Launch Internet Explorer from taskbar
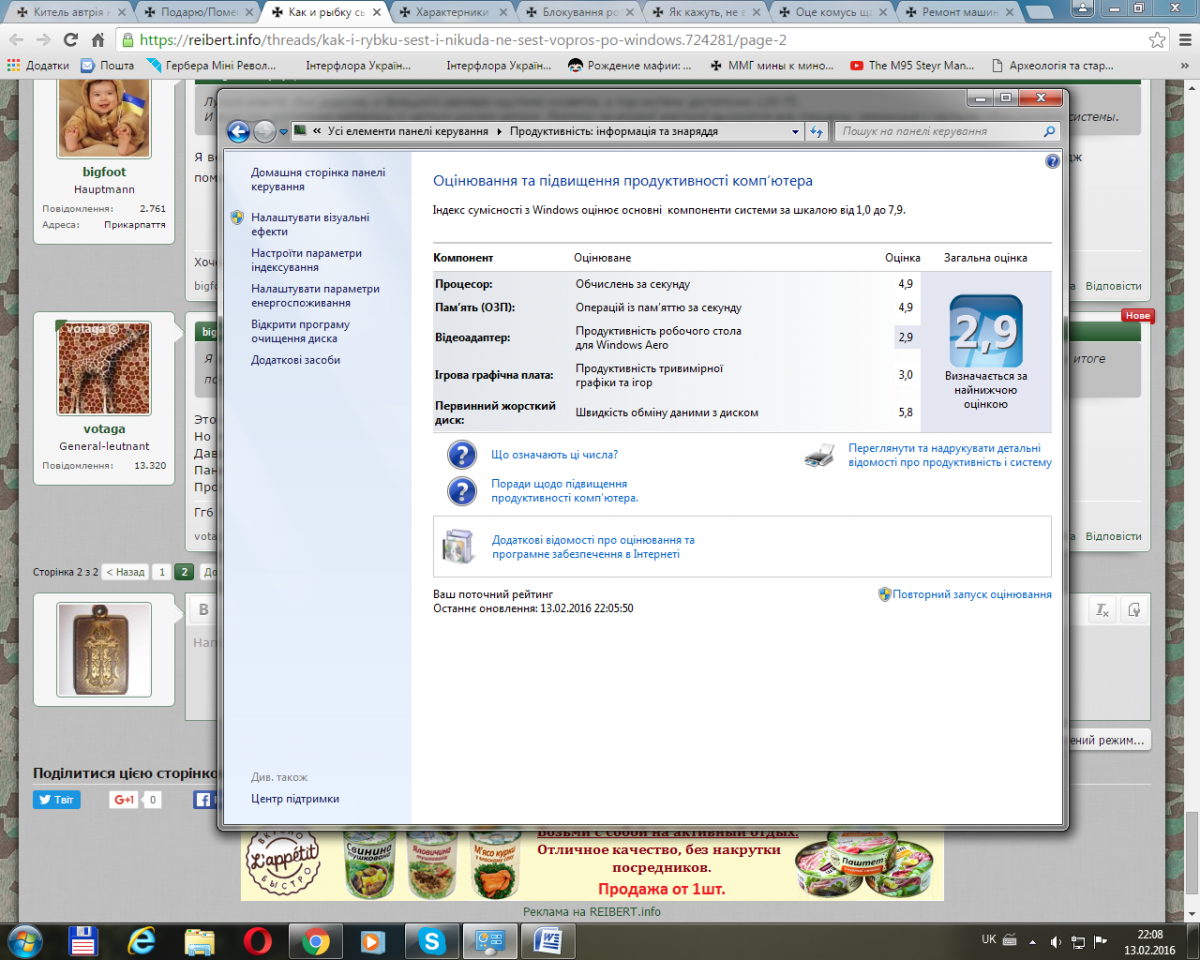The width and height of the screenshot is (1200, 960). (141, 940)
